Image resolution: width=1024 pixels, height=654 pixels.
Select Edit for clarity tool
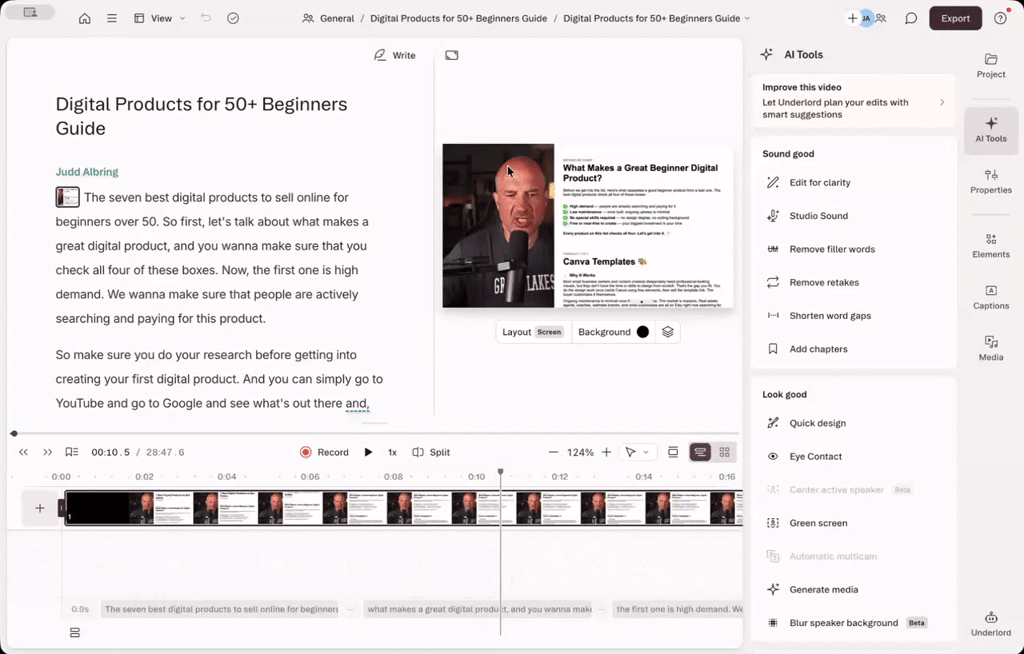(x=820, y=182)
